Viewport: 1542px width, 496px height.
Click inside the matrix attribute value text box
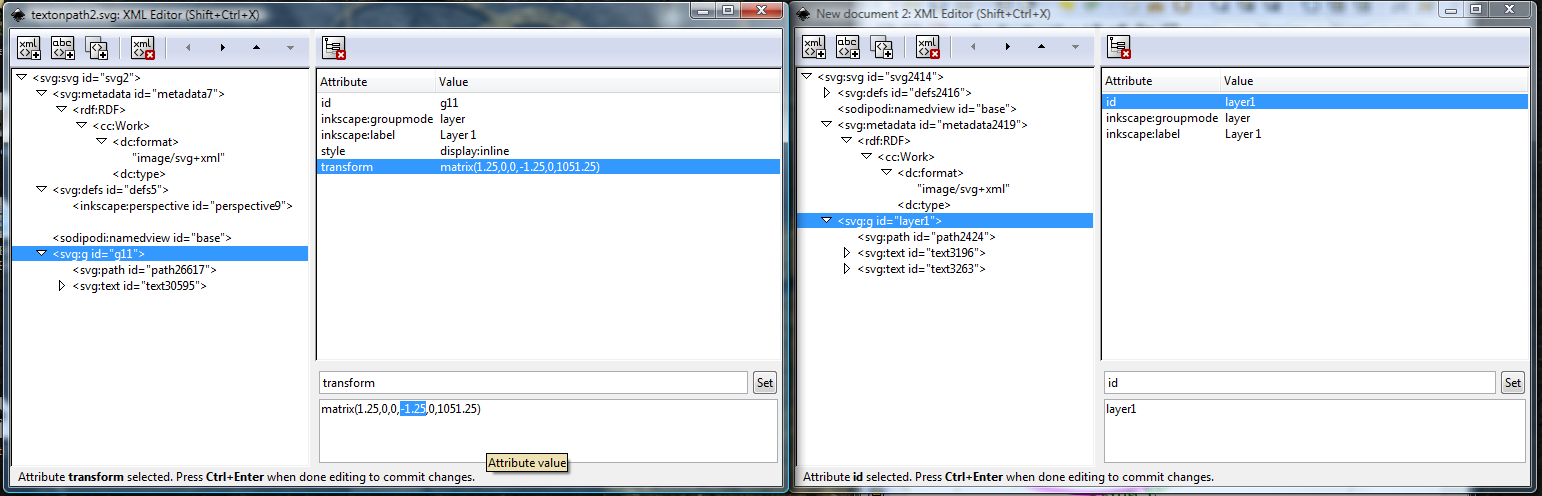[600, 430]
